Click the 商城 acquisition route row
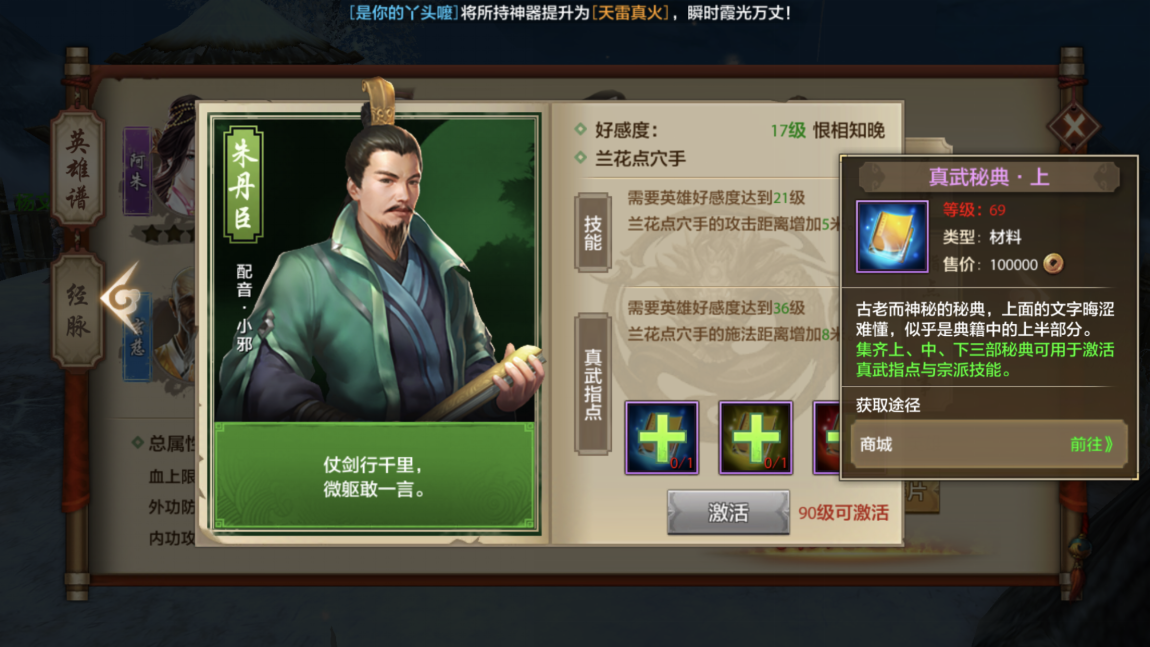 pos(989,444)
